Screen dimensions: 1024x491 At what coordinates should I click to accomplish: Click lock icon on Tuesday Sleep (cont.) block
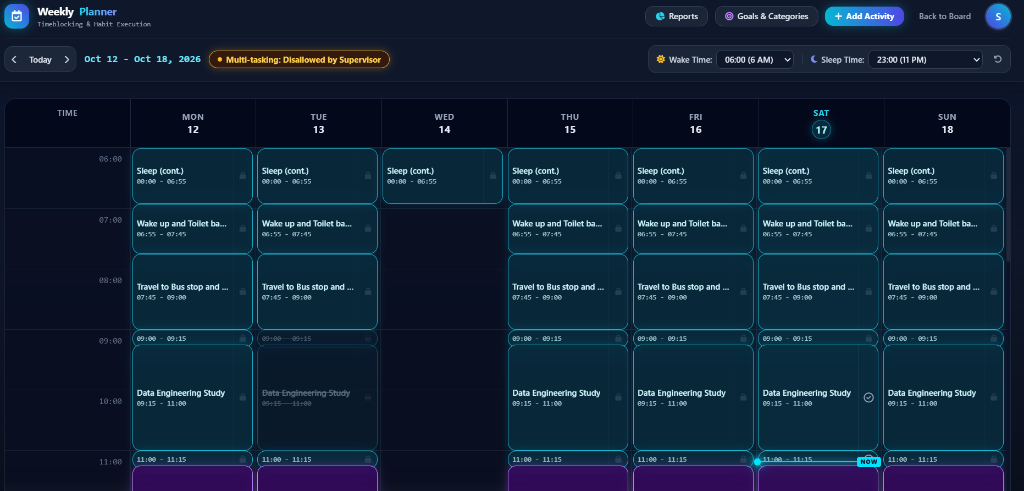tap(368, 176)
